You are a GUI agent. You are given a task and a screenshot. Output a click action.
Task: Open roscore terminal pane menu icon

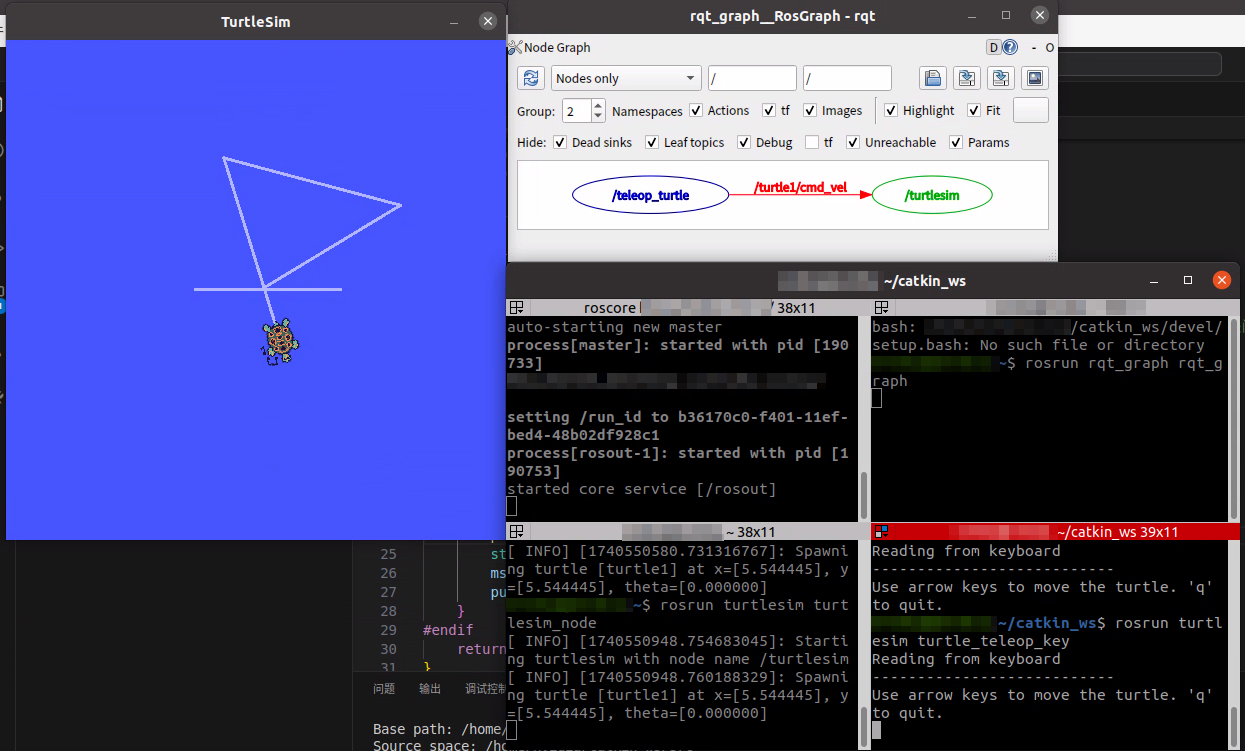point(516,308)
